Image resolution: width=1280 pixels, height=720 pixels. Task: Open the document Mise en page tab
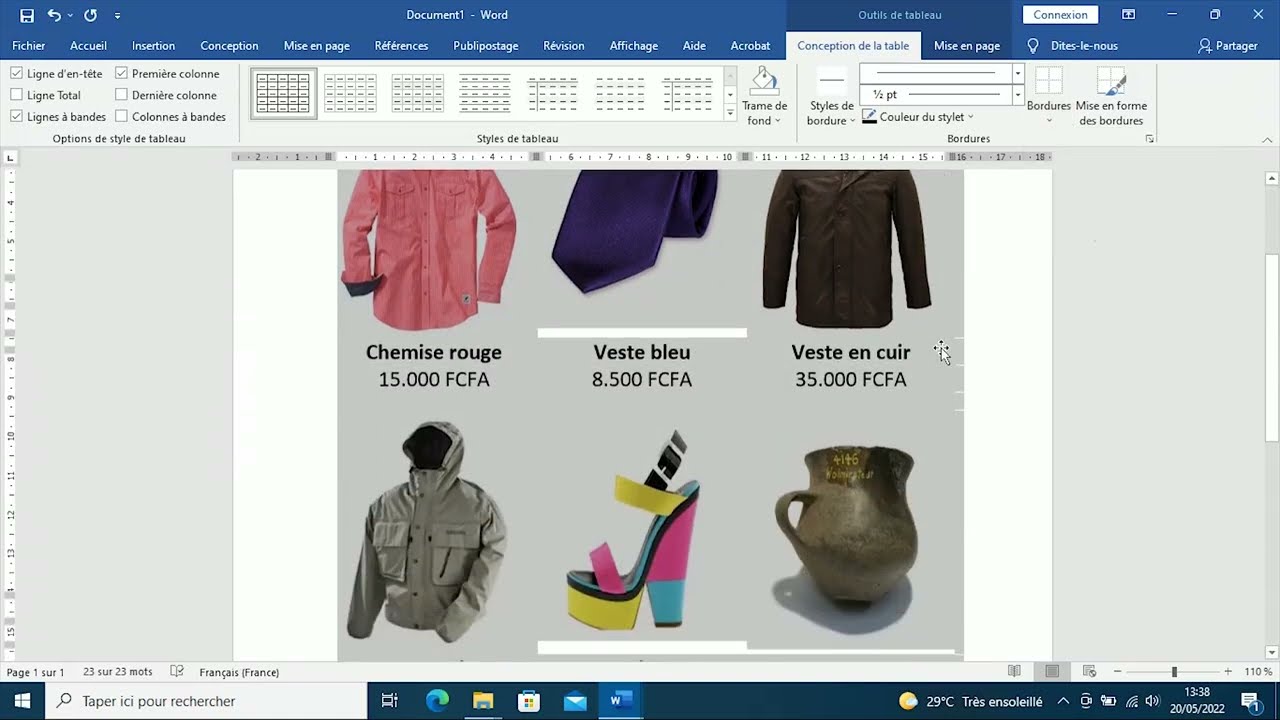tap(316, 46)
